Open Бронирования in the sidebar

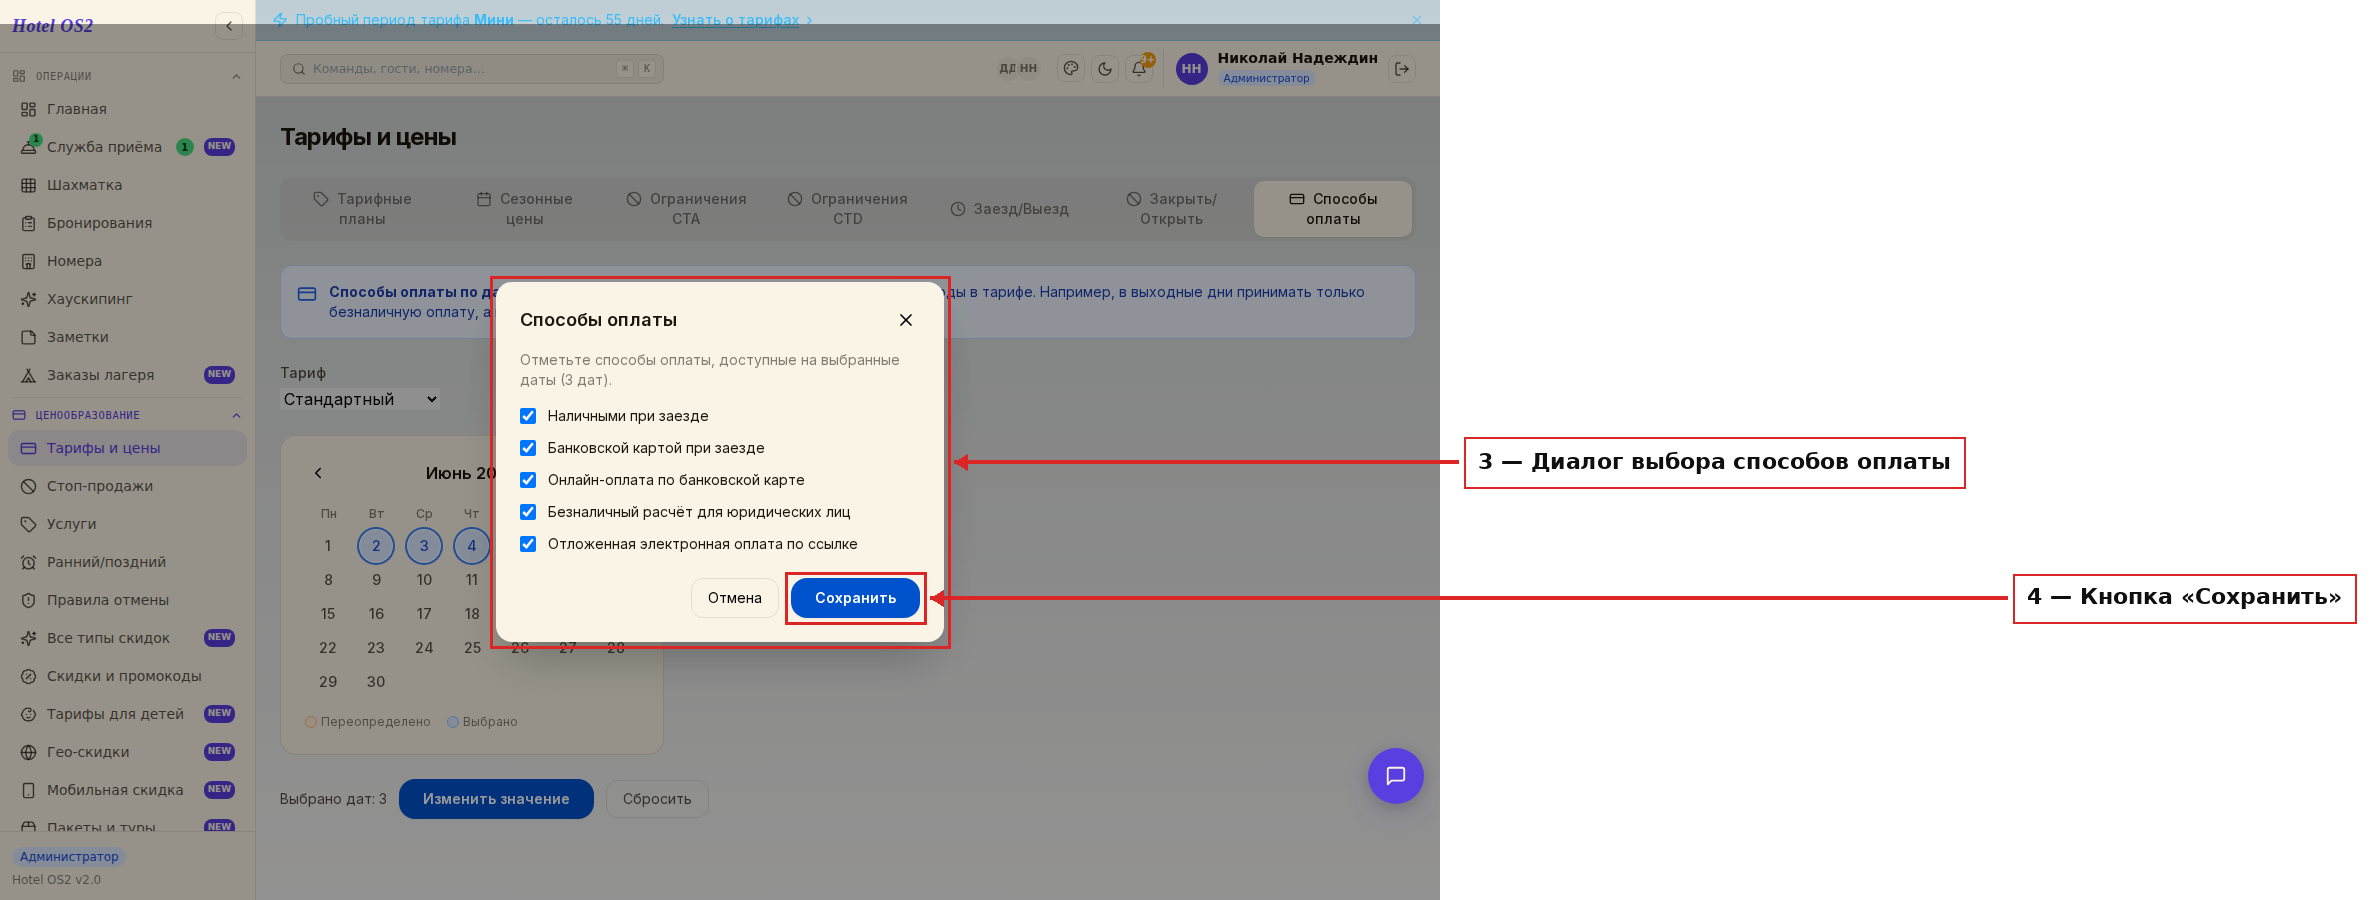click(x=127, y=223)
